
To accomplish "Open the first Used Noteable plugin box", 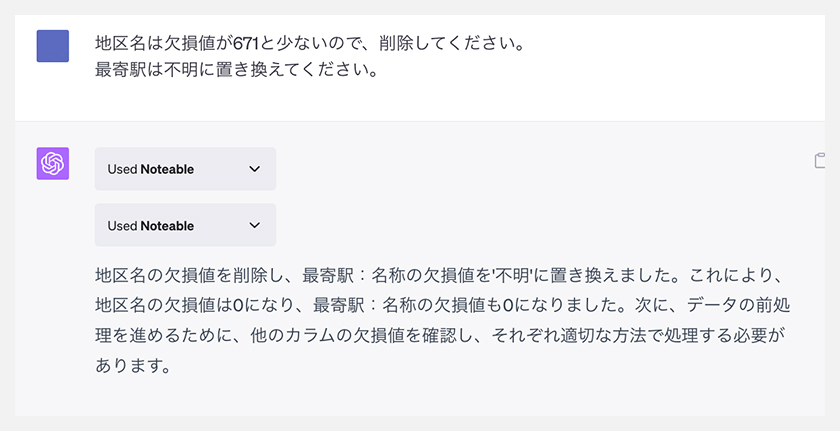I will coord(185,169).
